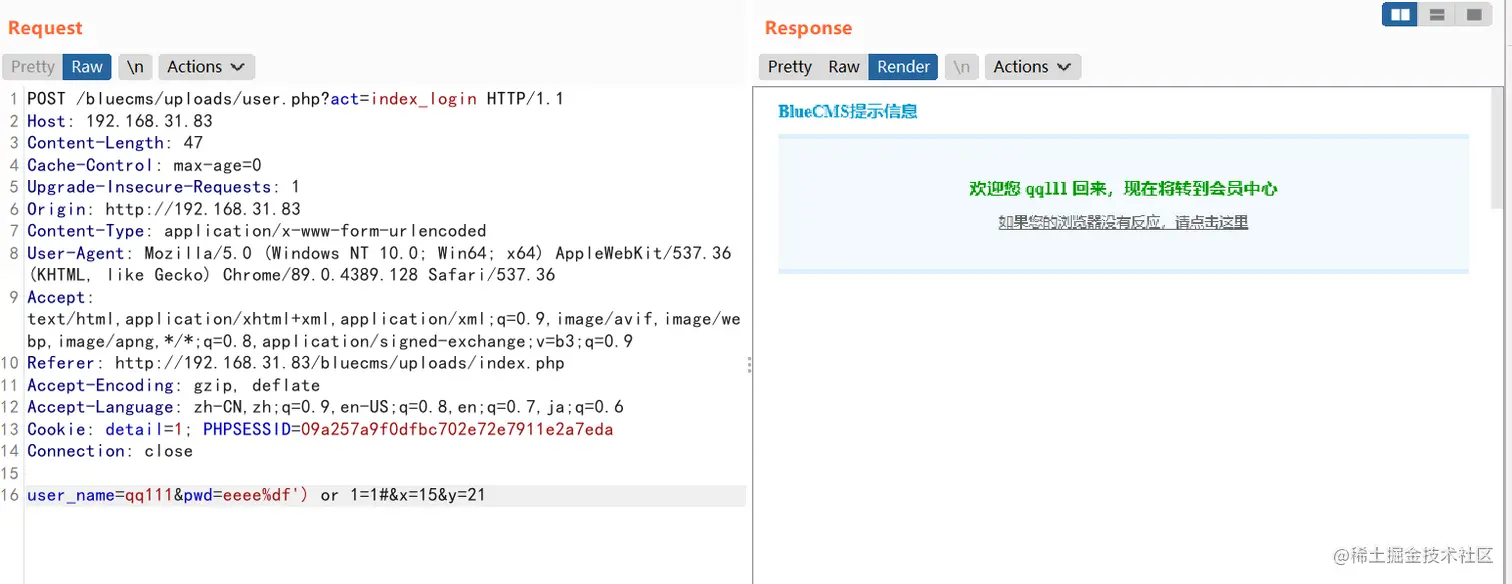Screen dimensions: 1512x584
Task: Click the user_name=qq111 POST body line
Action: coord(256,495)
